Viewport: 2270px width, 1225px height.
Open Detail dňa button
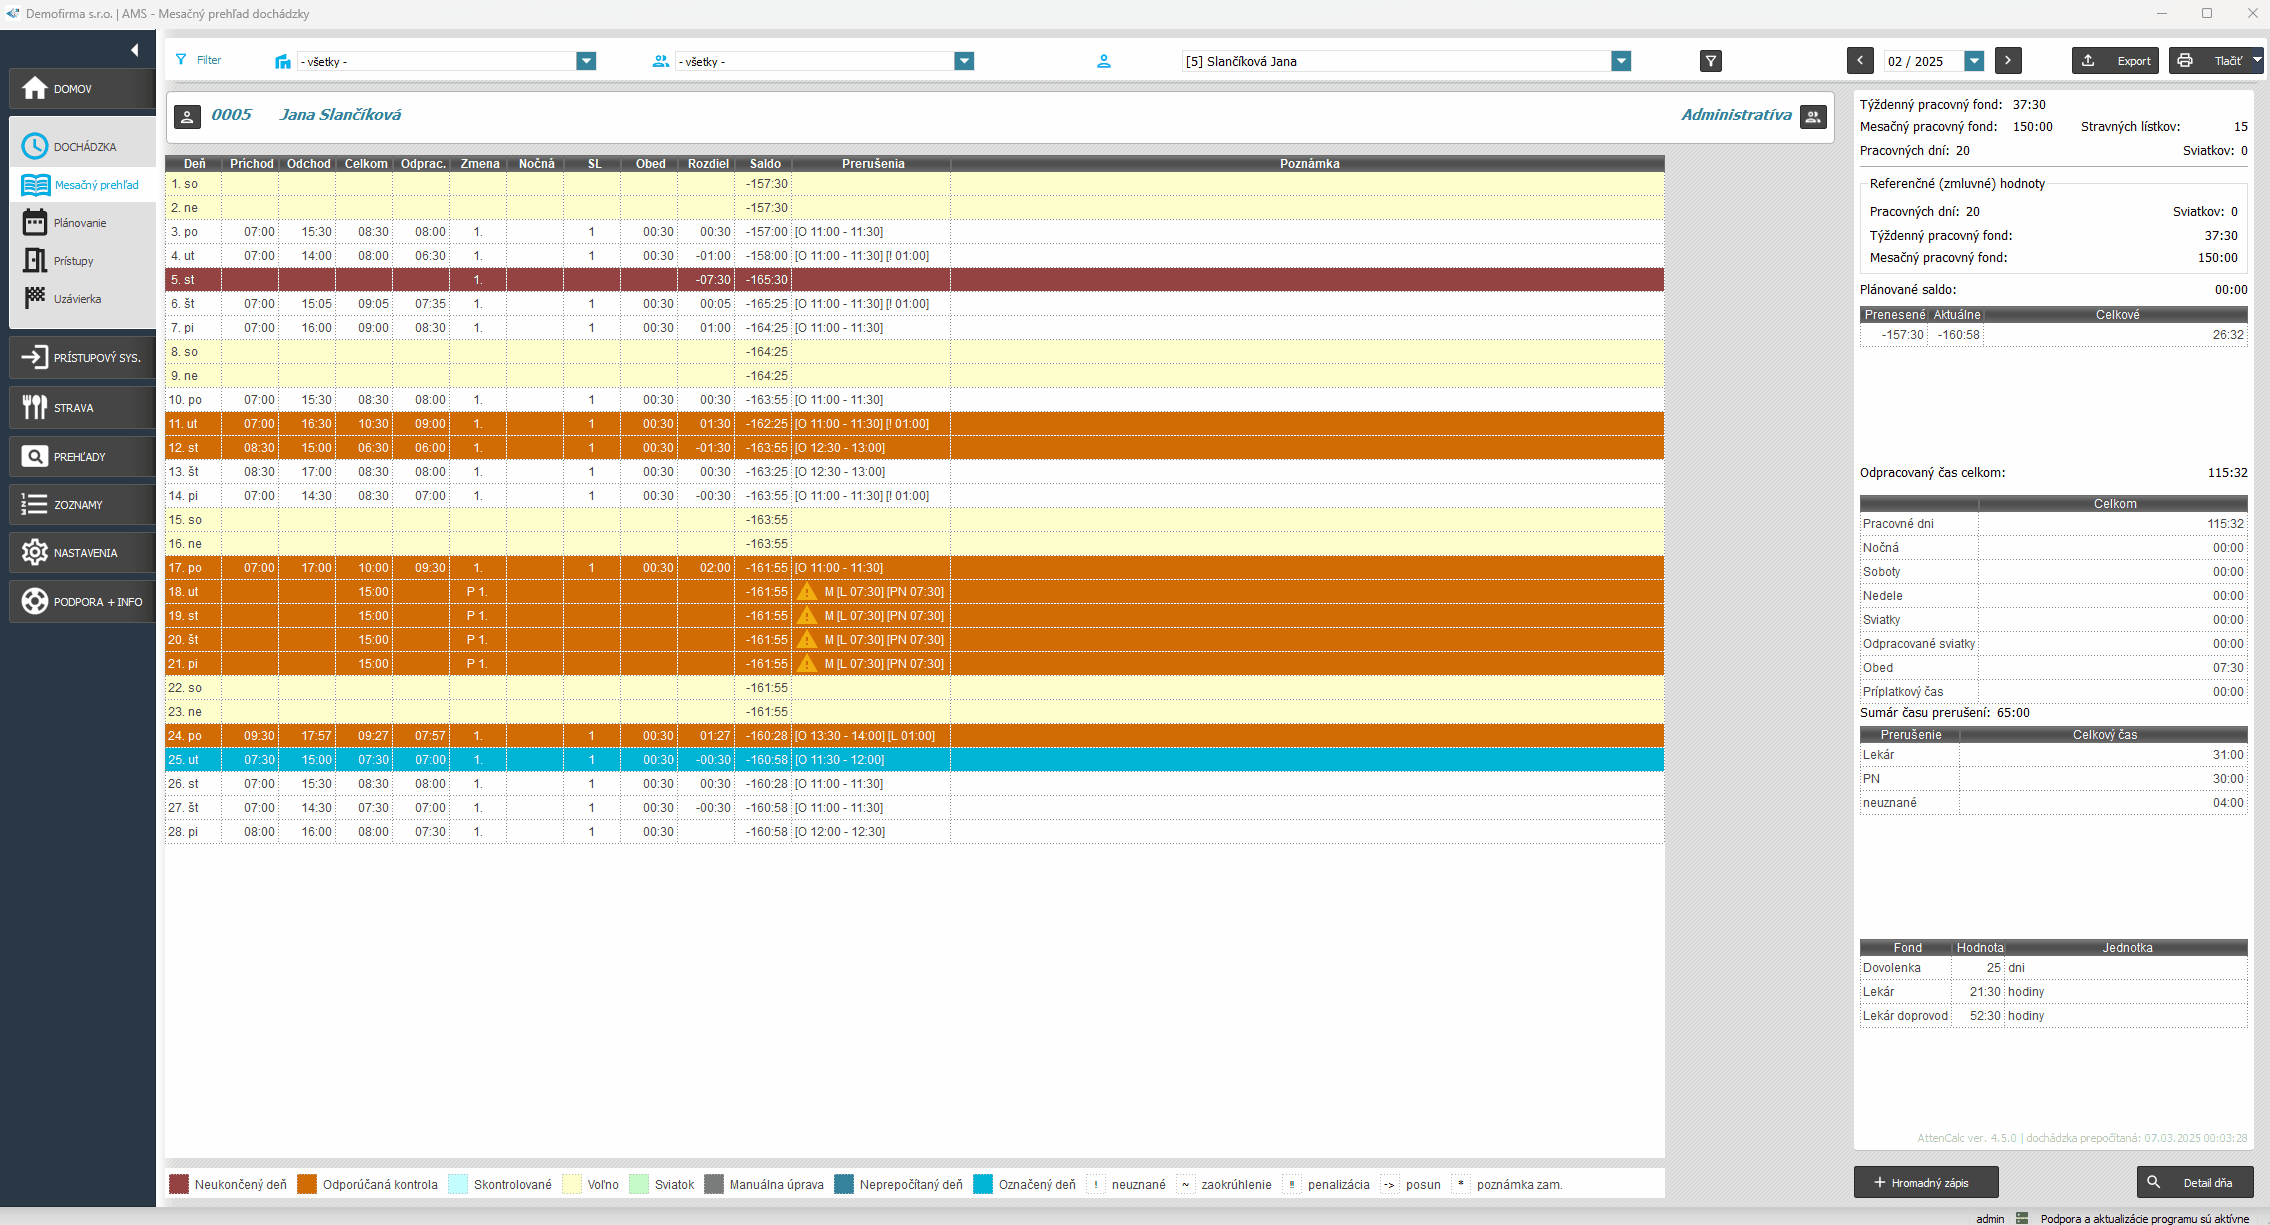[2194, 1182]
